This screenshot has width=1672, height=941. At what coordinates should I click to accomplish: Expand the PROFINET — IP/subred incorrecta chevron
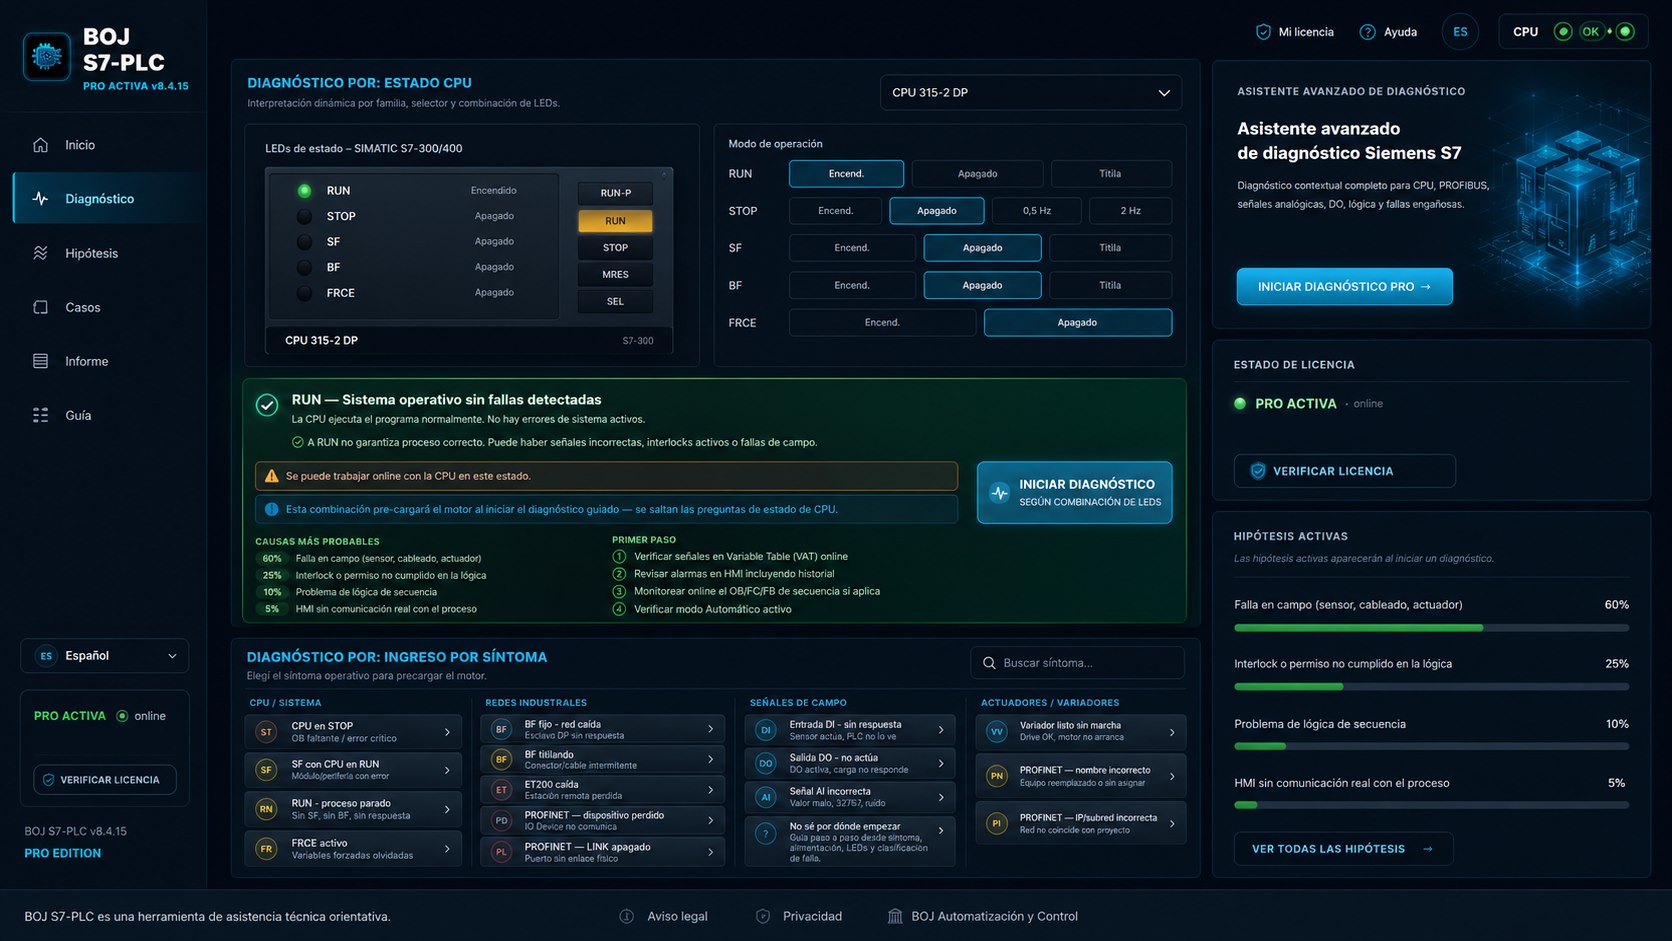click(x=1172, y=823)
